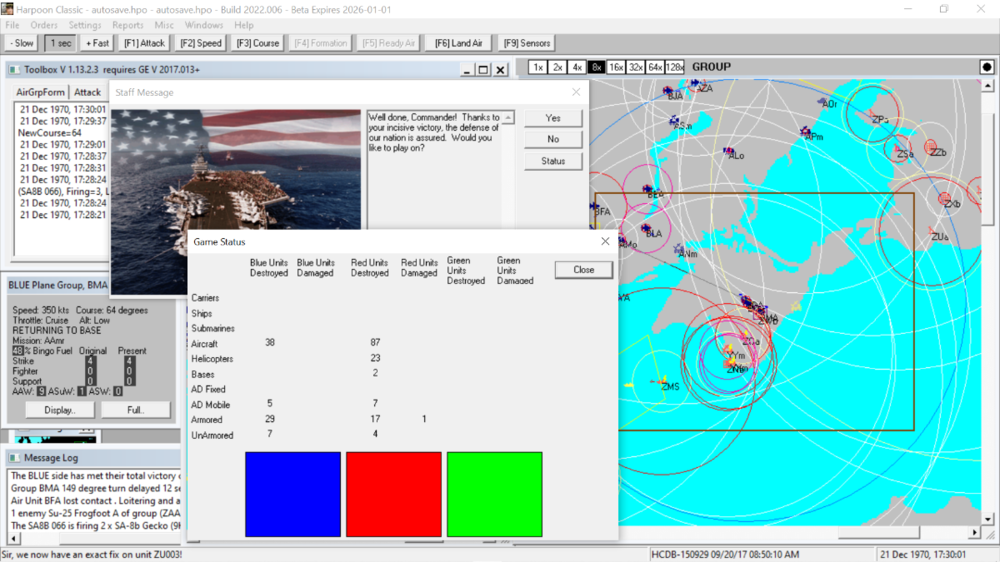This screenshot has height=562, width=1000.
Task: Click the Close button in Game Status
Action: click(584, 270)
